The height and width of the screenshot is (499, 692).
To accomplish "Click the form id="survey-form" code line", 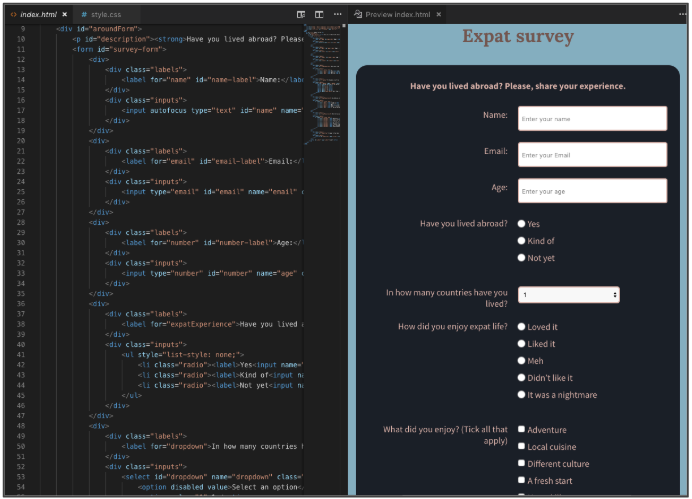I will [119, 49].
